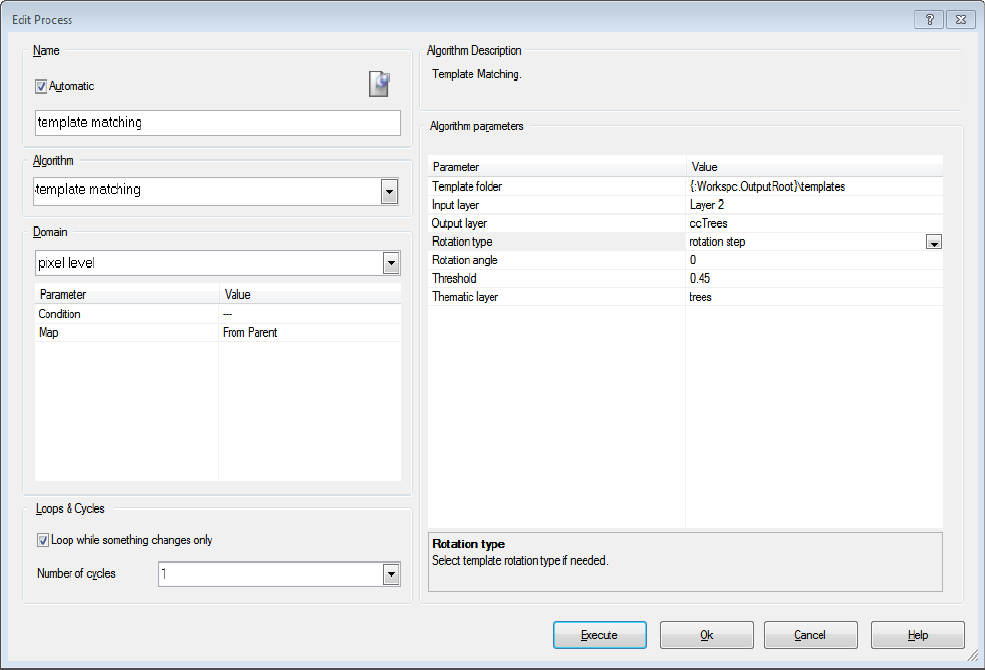
Task: Select the Input layer value Layer 2
Action: pos(814,205)
